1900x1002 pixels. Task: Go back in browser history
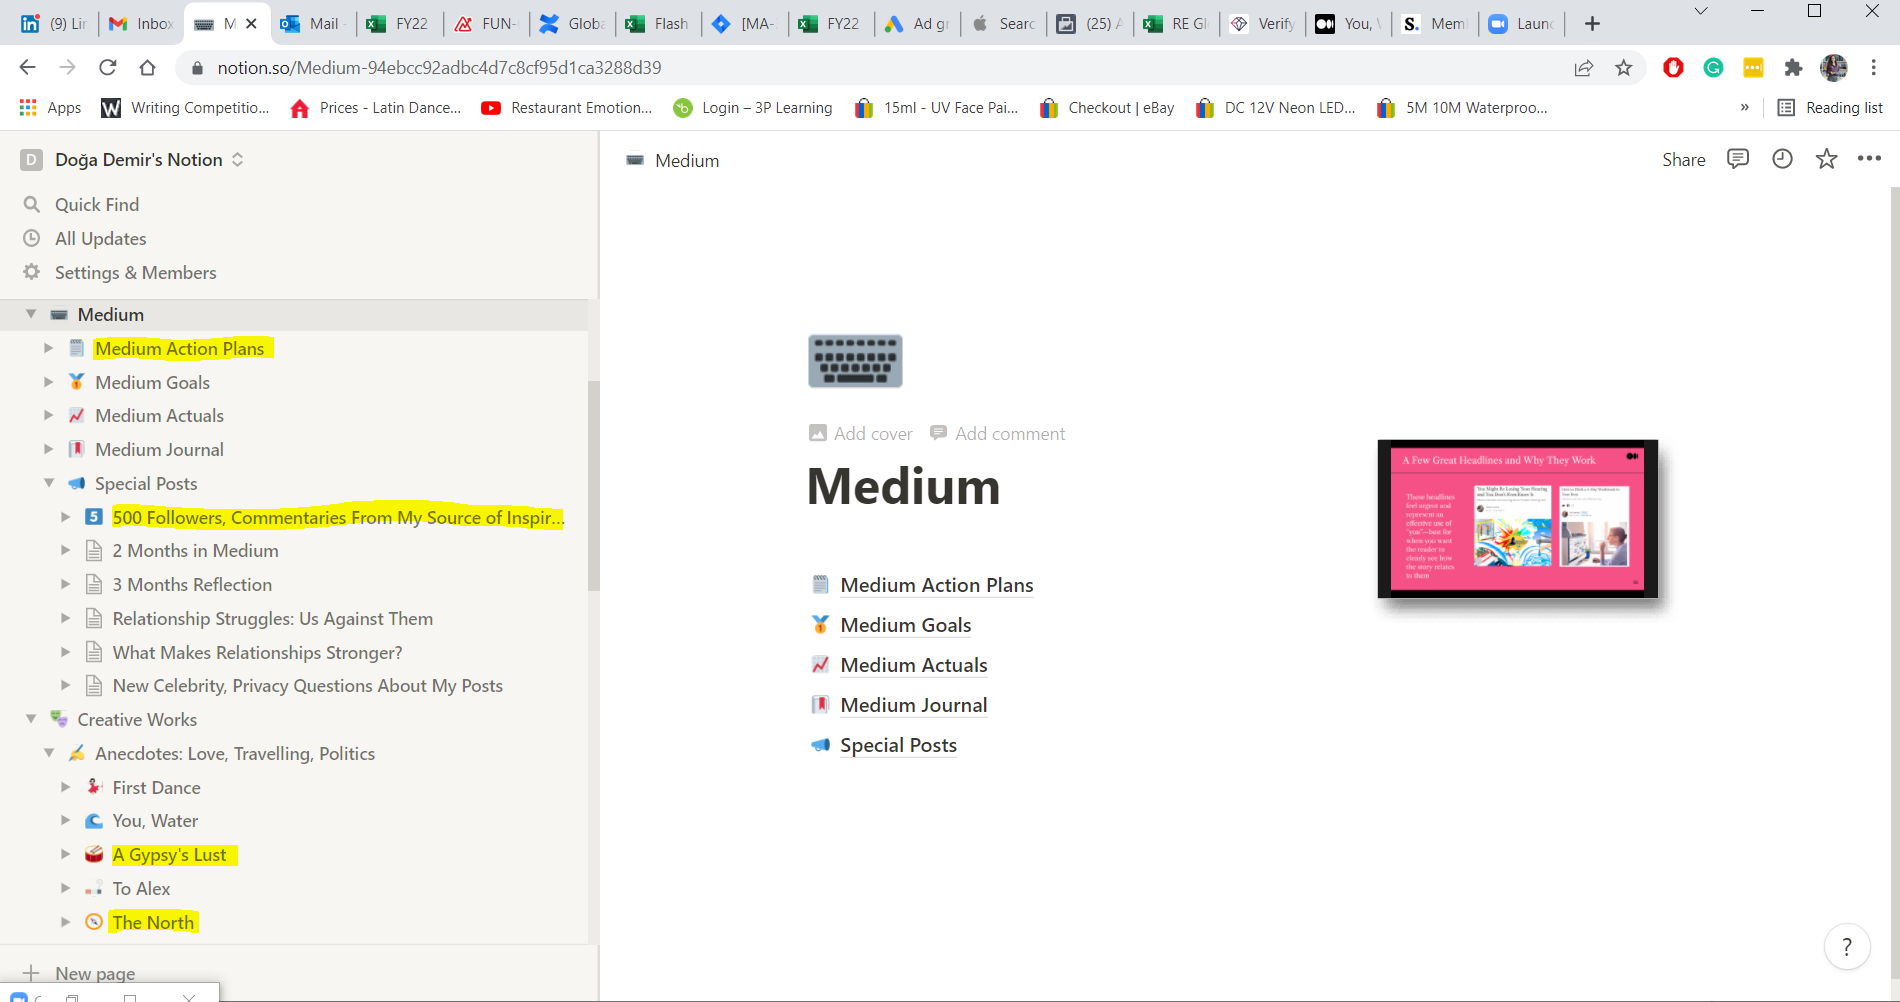[27, 67]
